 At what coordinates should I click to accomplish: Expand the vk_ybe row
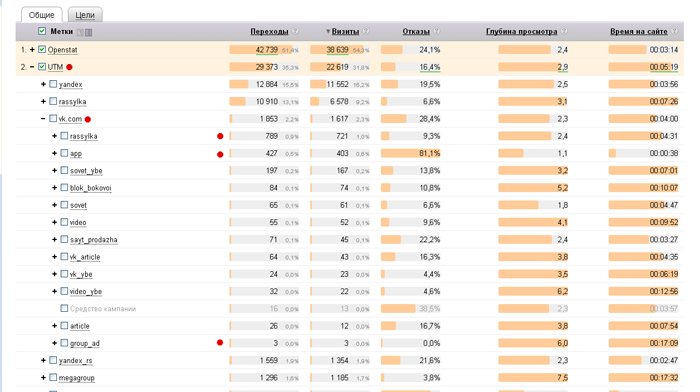[54, 274]
